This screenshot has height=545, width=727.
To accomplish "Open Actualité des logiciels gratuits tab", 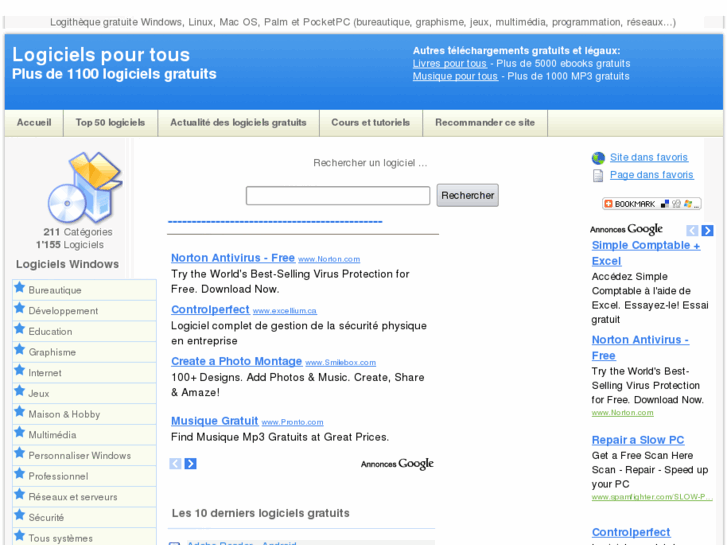I will [x=238, y=122].
